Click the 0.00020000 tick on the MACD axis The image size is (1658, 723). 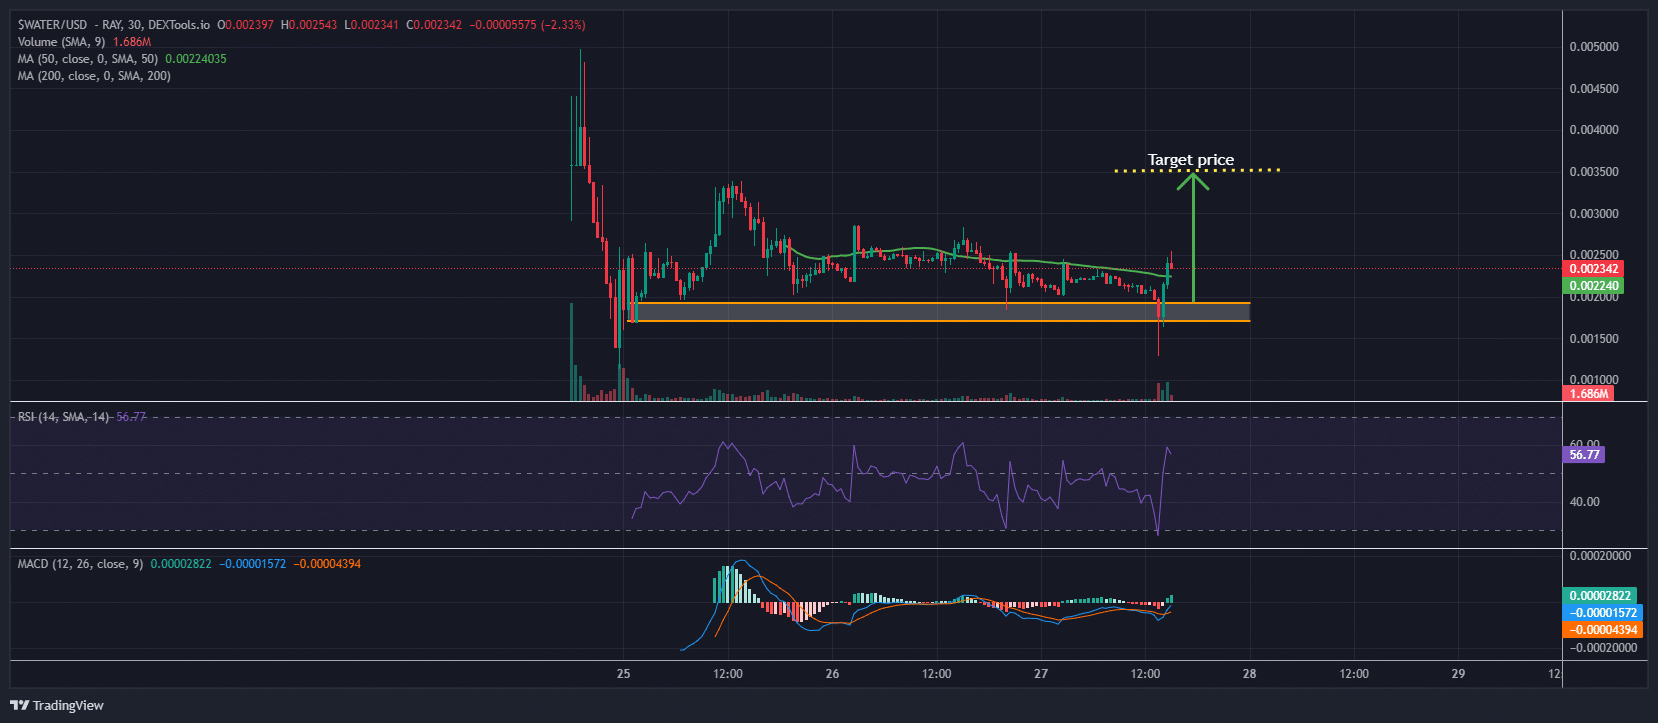[1600, 556]
